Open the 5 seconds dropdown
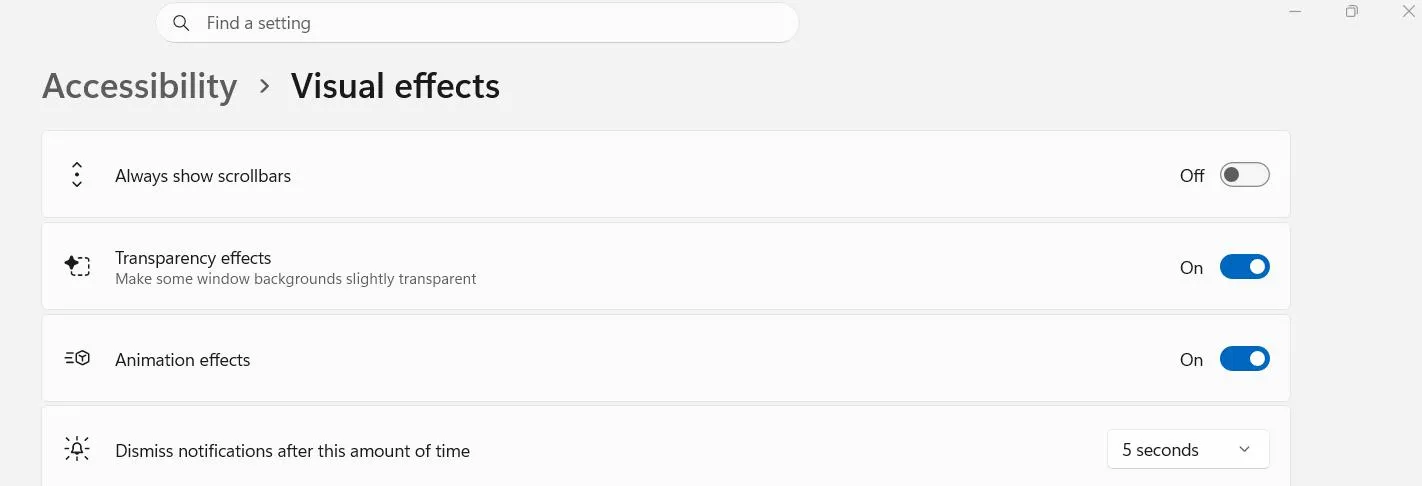Image resolution: width=1422 pixels, height=486 pixels. pos(1188,449)
